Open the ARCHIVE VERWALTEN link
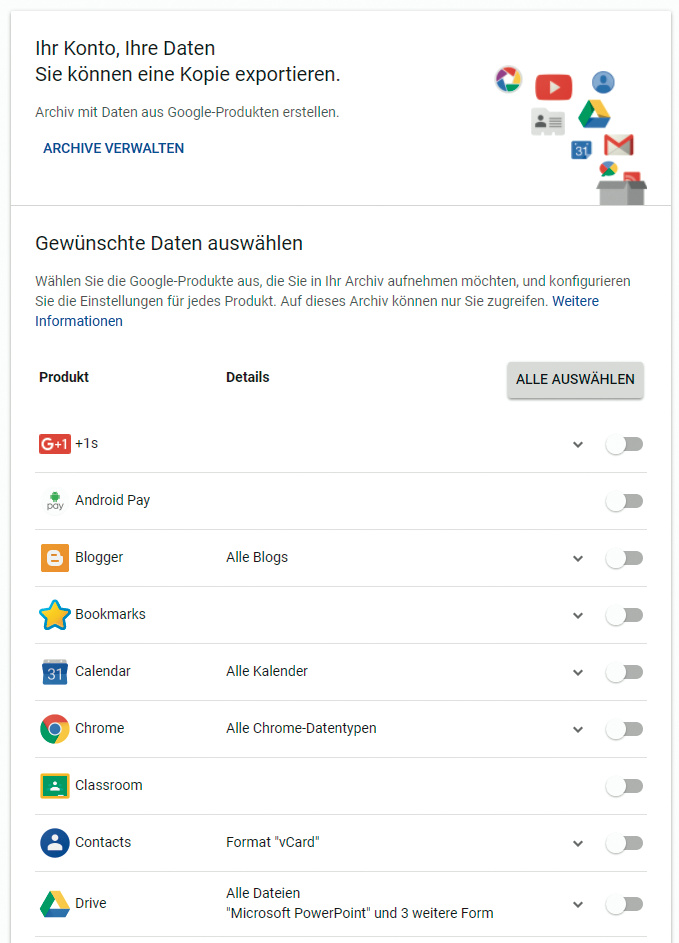The height and width of the screenshot is (943, 679). tap(113, 148)
